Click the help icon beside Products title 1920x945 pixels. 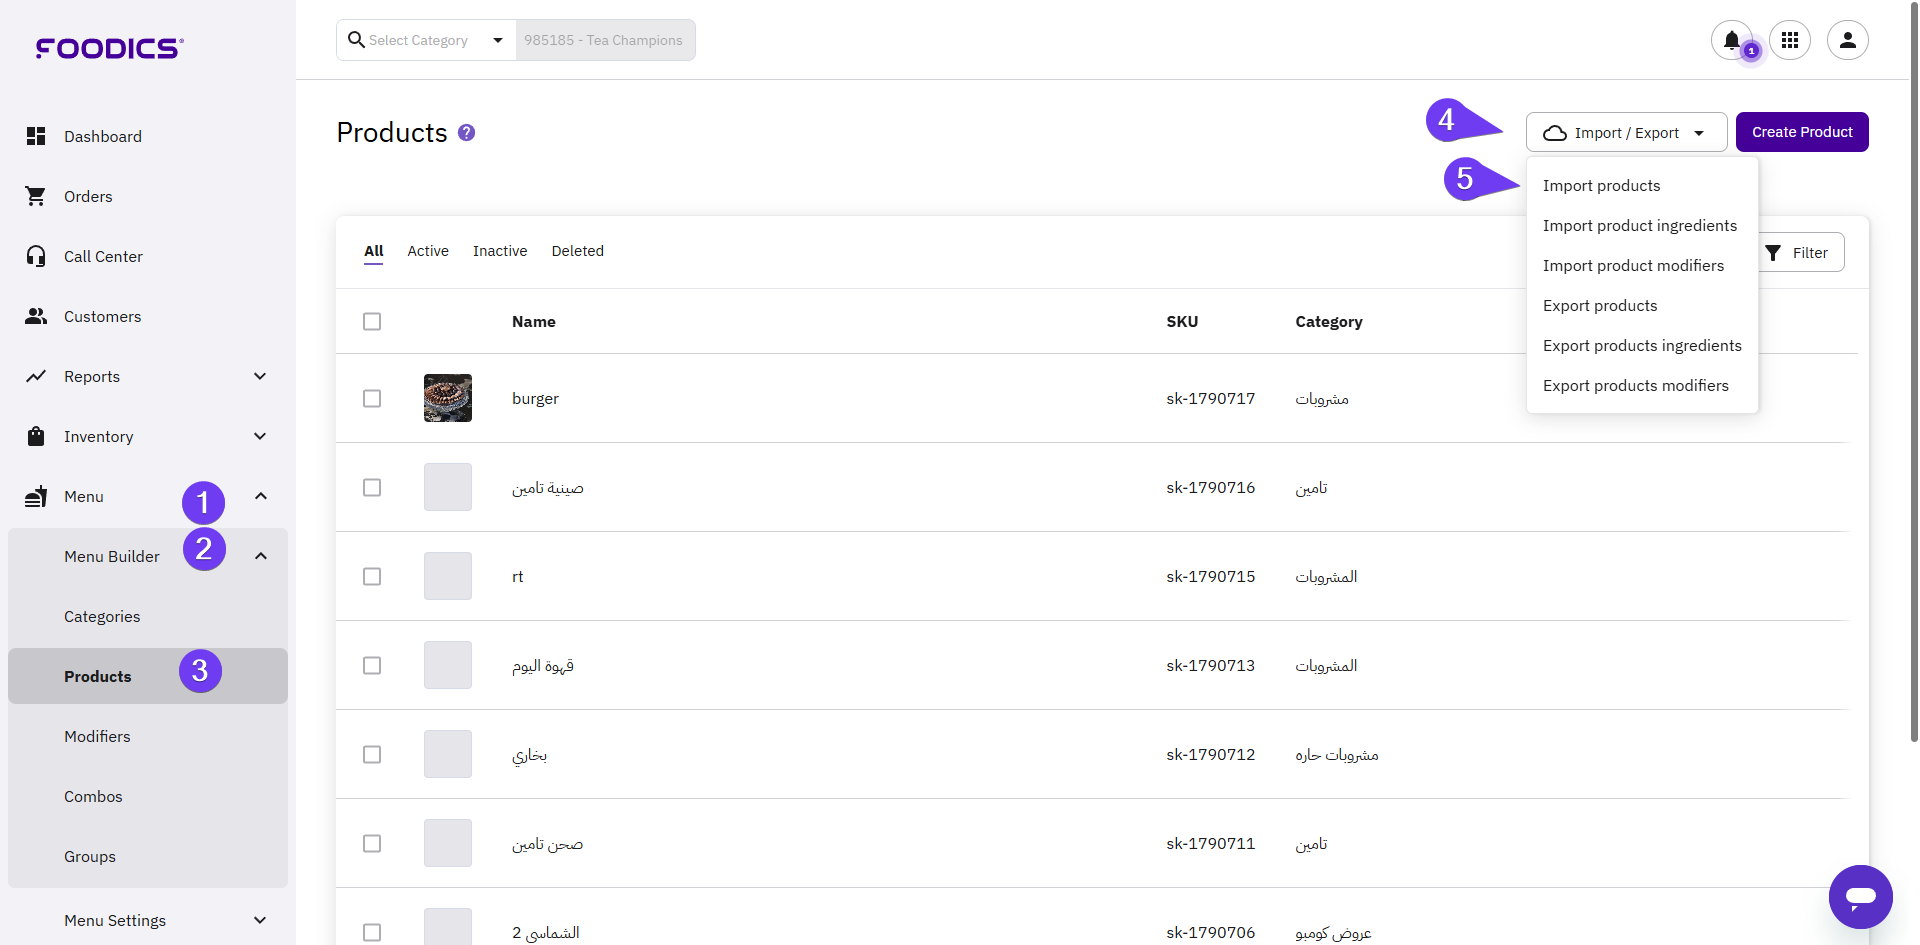click(466, 133)
